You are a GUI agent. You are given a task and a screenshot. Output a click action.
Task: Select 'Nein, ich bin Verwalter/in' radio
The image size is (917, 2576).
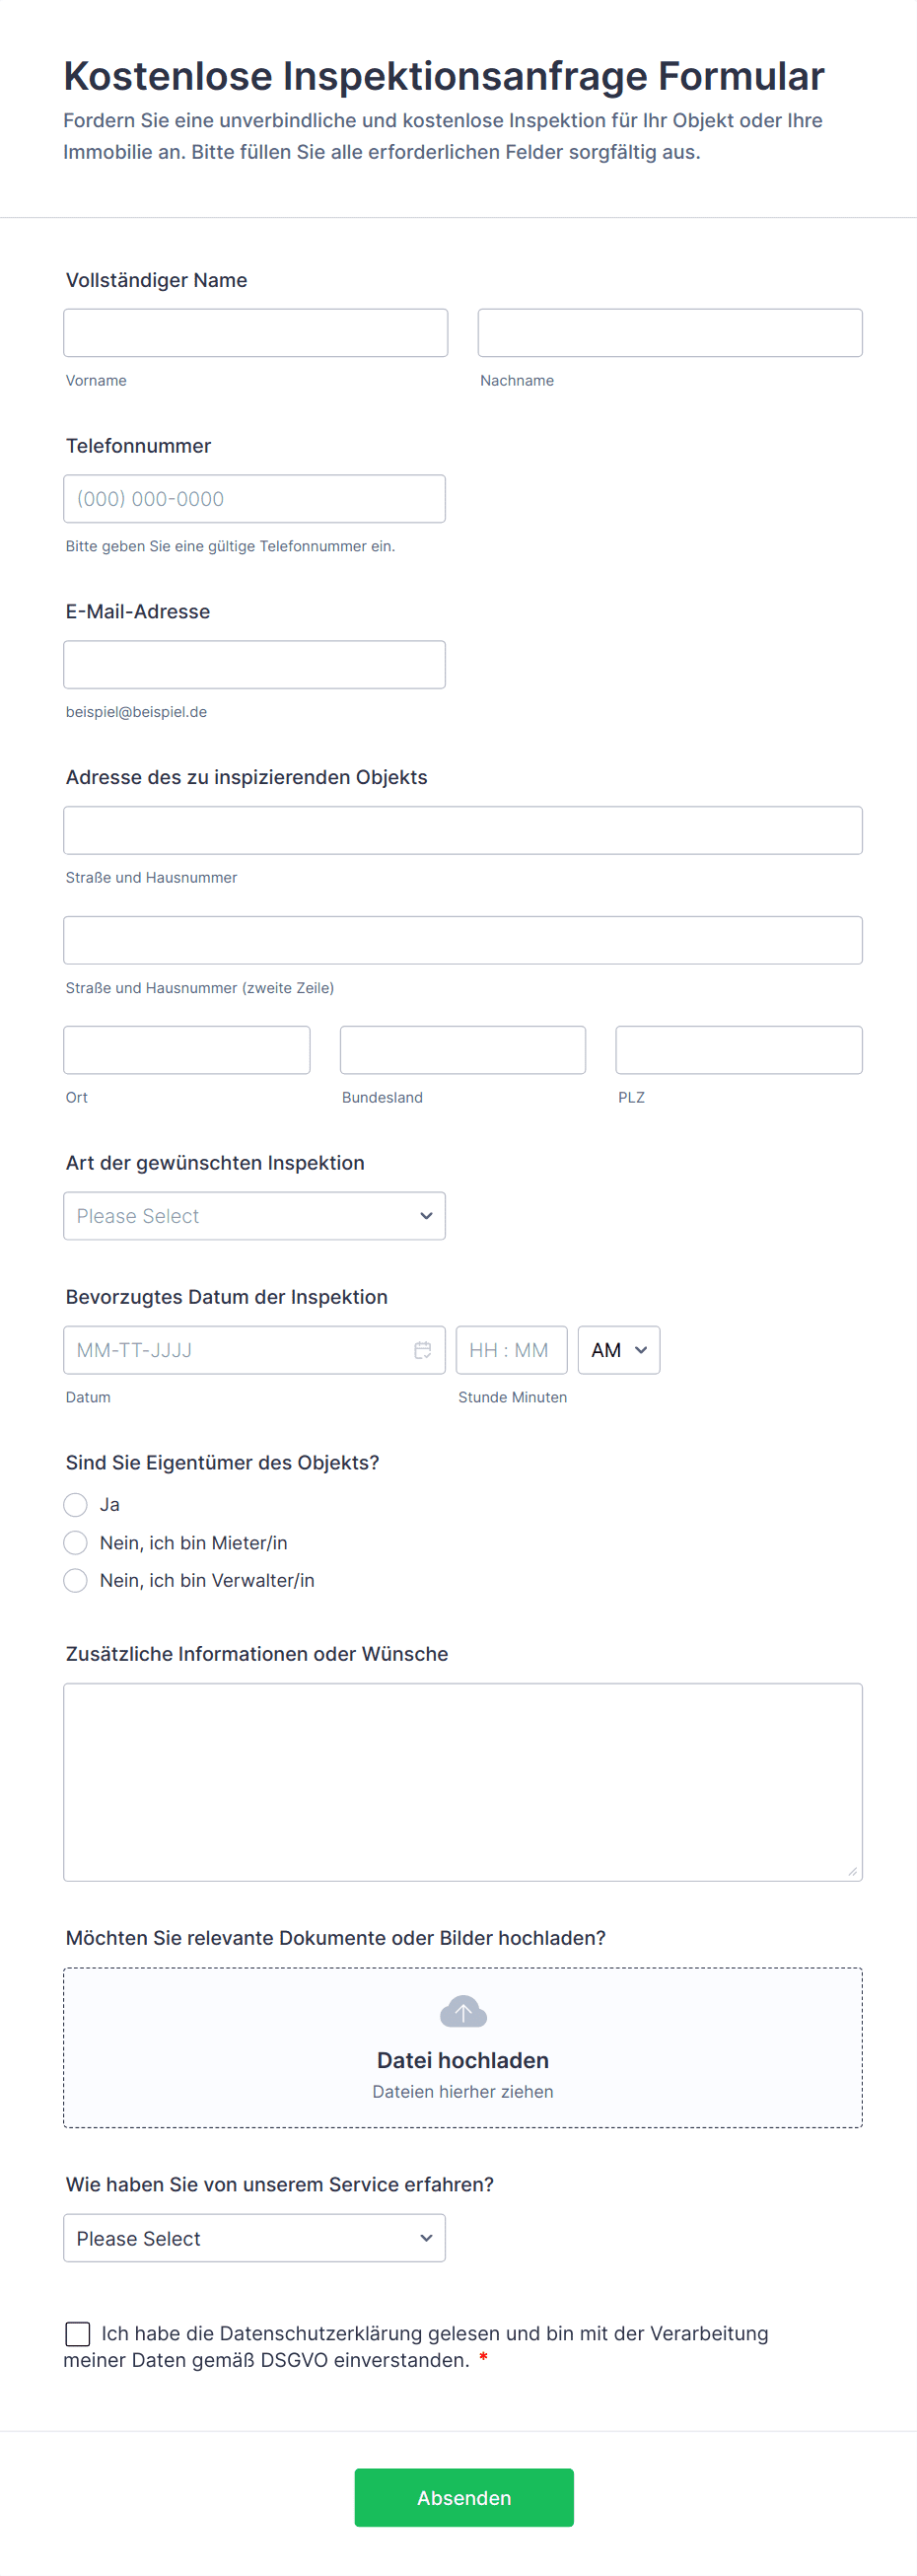click(76, 1580)
